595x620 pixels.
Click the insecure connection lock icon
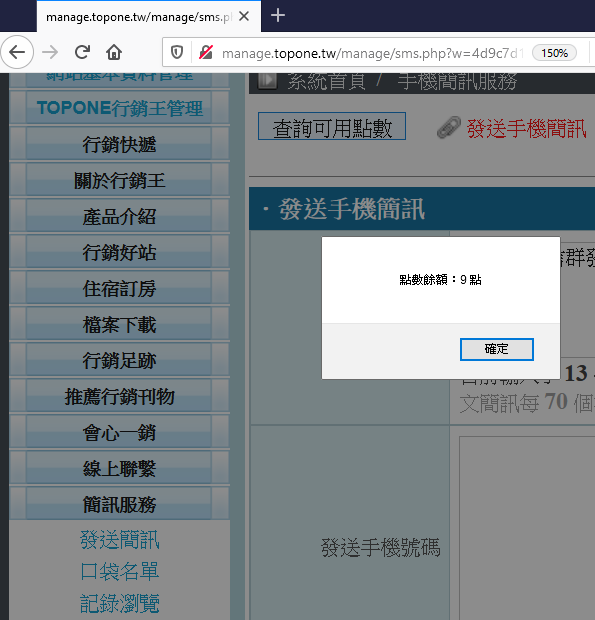coord(206,52)
